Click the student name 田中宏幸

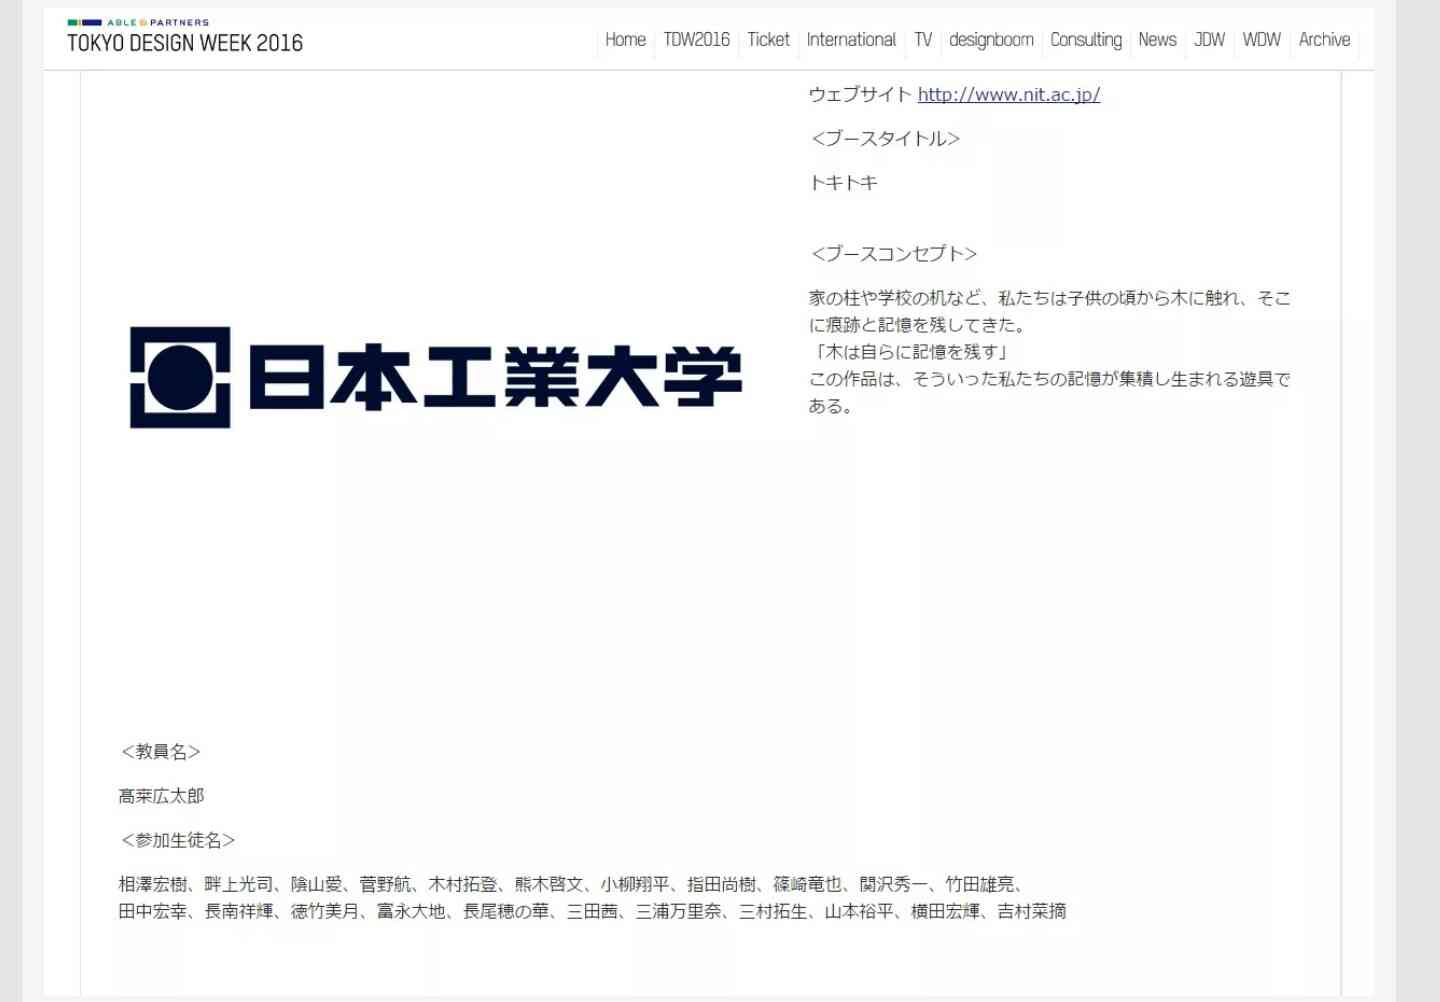[x=153, y=911]
